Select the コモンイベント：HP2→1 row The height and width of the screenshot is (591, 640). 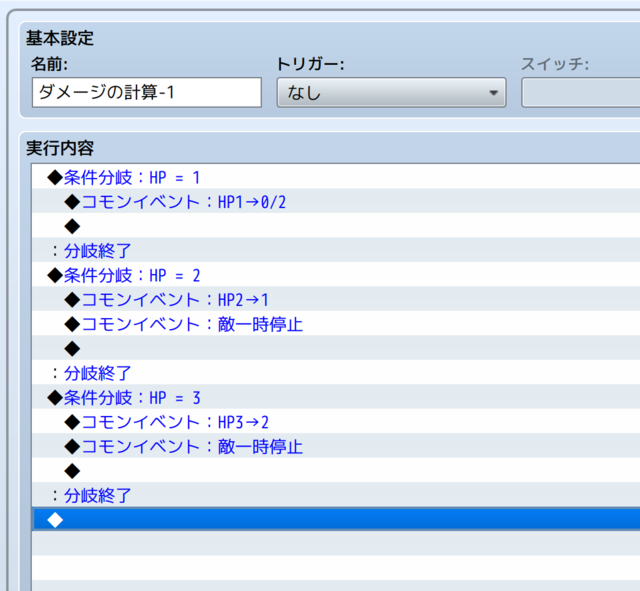click(336, 299)
